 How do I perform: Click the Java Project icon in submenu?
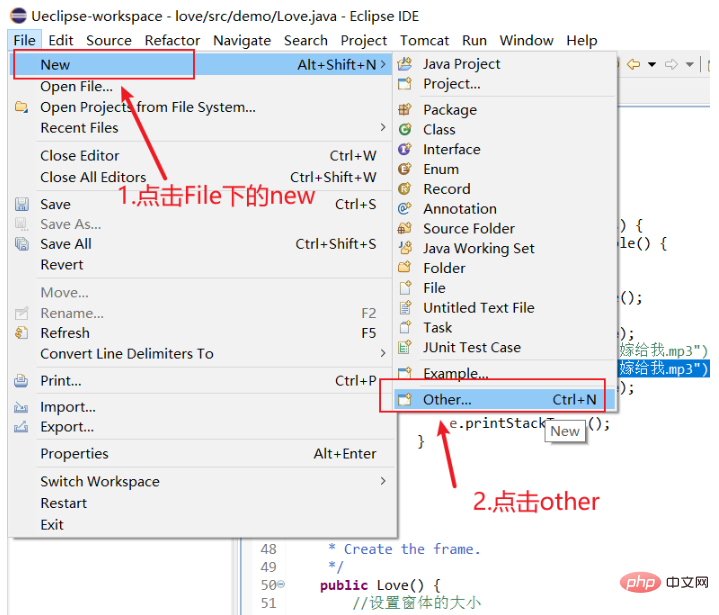tap(404, 64)
